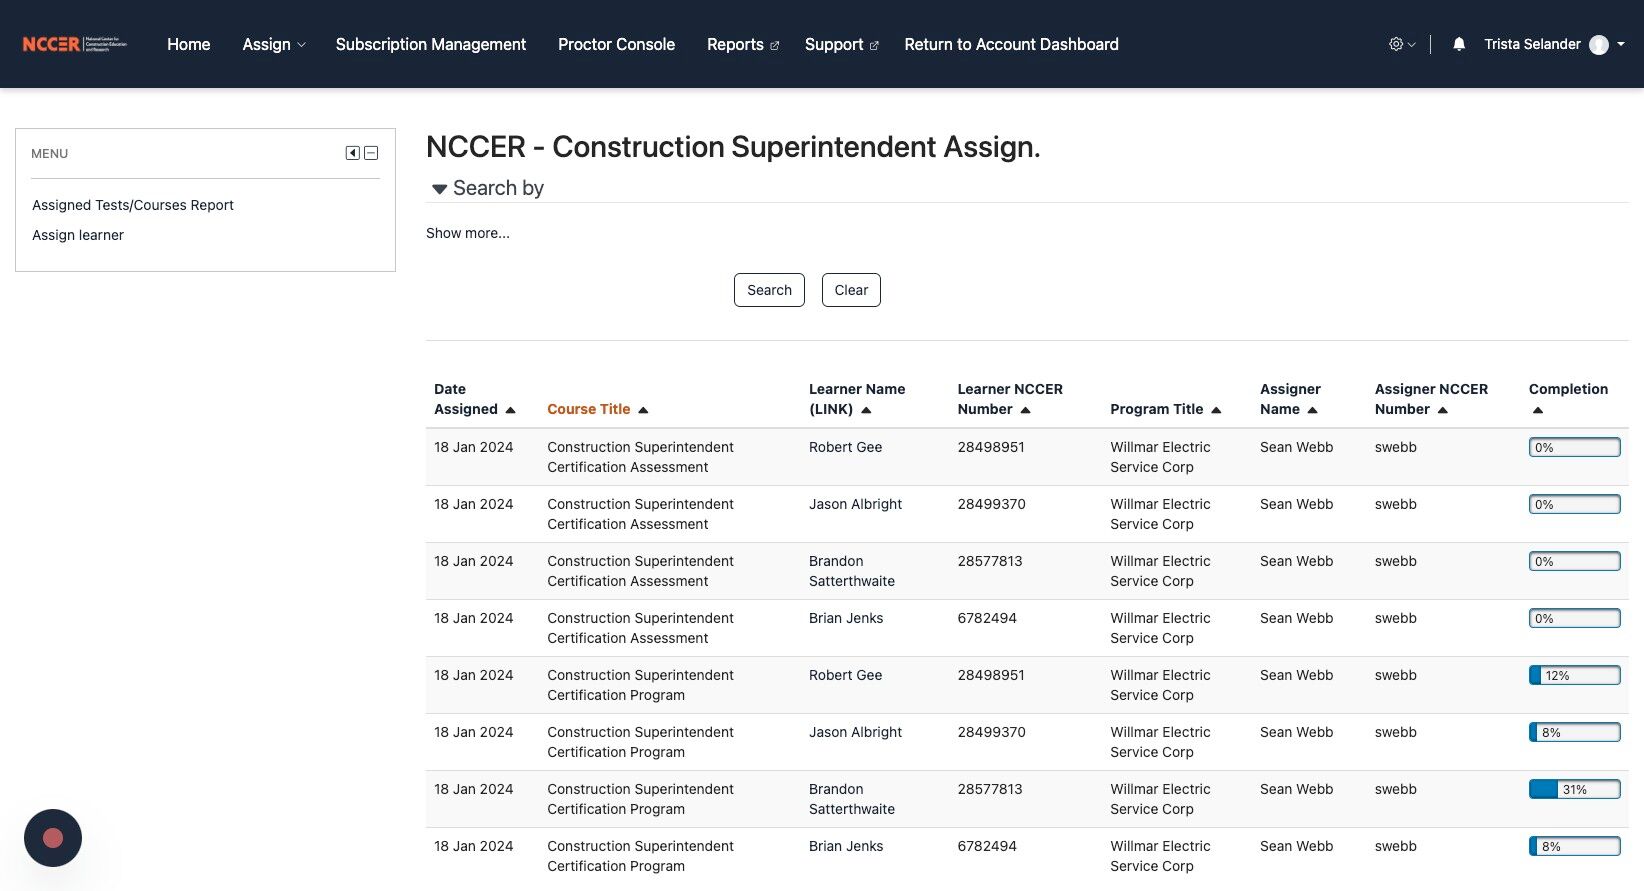Image resolution: width=1644 pixels, height=891 pixels.
Task: Click the Trista Selander user name
Action: coord(1532,44)
